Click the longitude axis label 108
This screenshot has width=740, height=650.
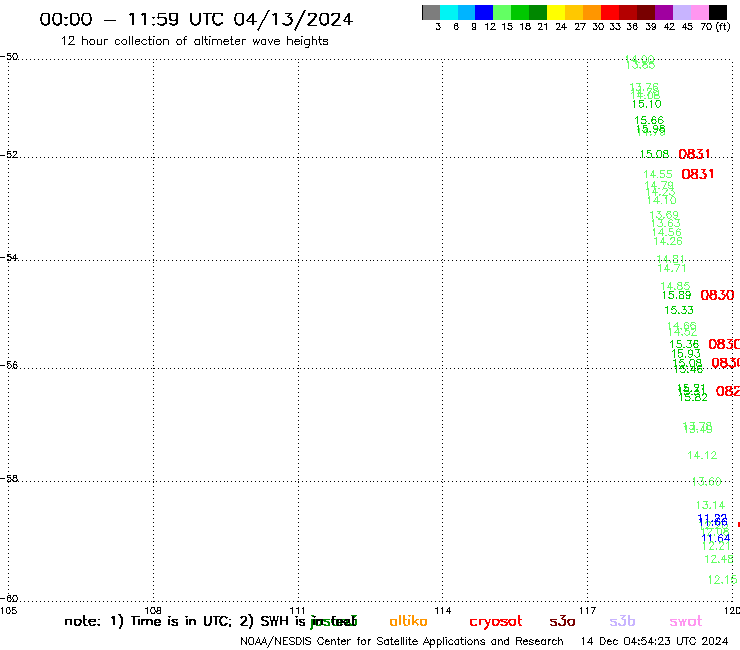point(153,610)
